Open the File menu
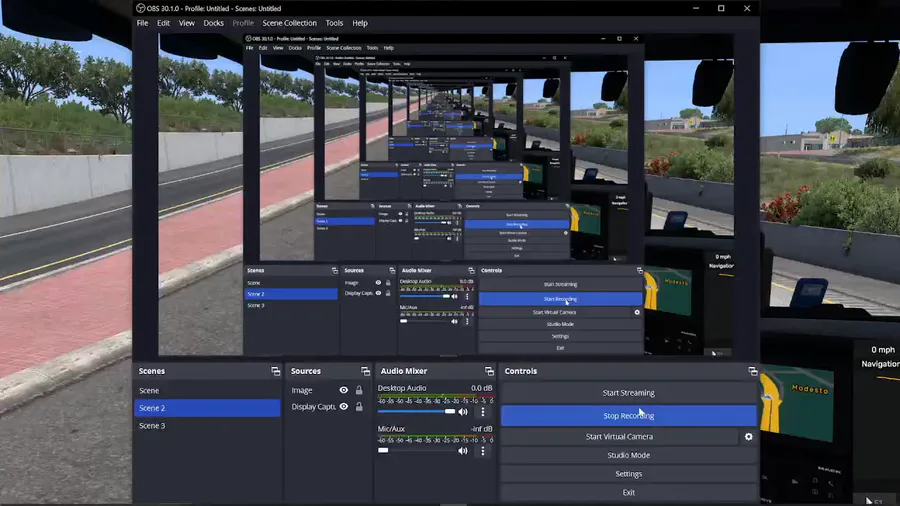 [x=142, y=23]
